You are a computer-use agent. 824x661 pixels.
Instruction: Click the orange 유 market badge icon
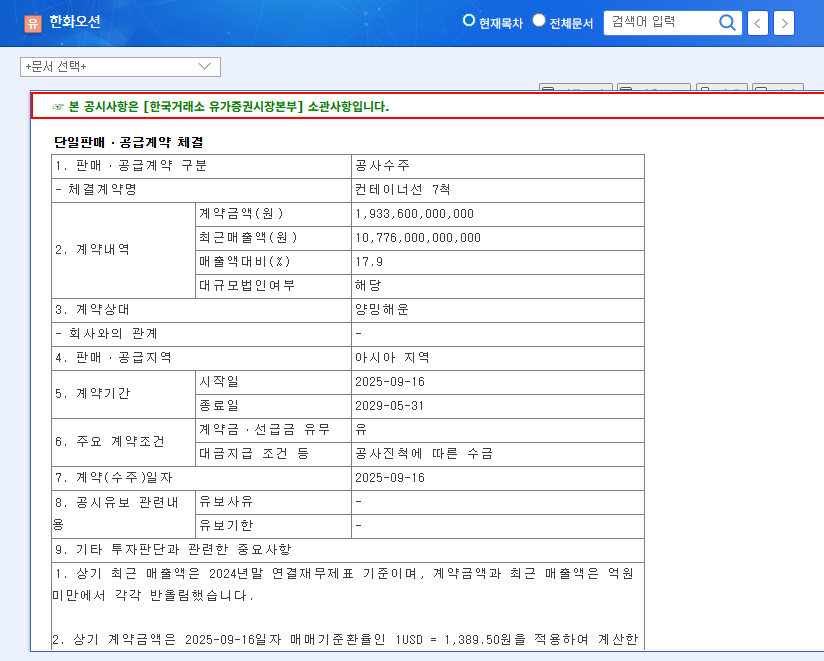tap(33, 23)
